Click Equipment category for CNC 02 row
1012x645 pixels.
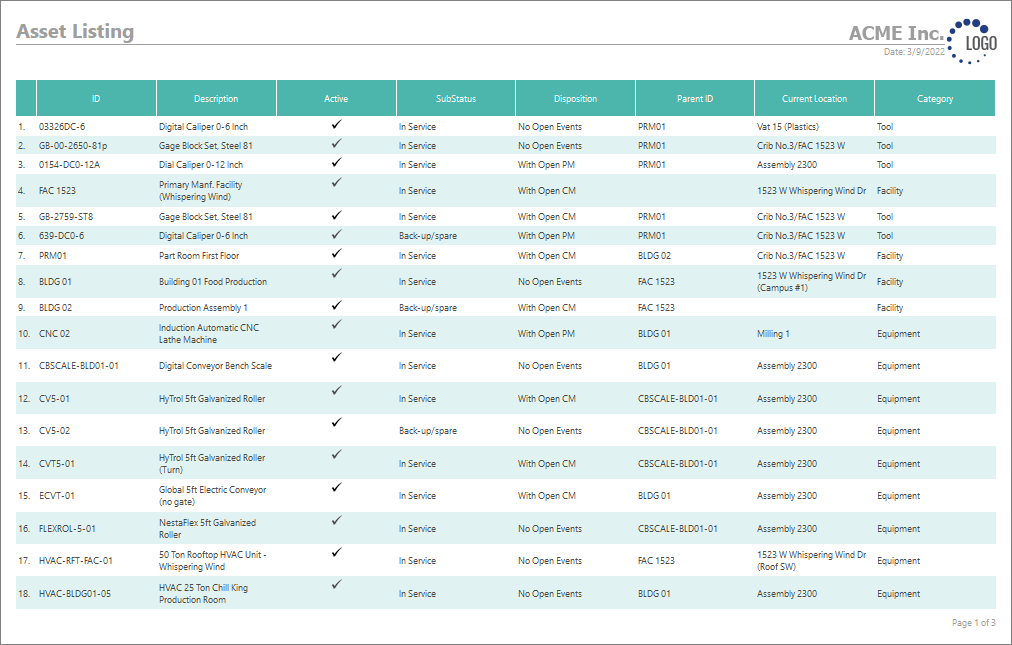pos(898,334)
